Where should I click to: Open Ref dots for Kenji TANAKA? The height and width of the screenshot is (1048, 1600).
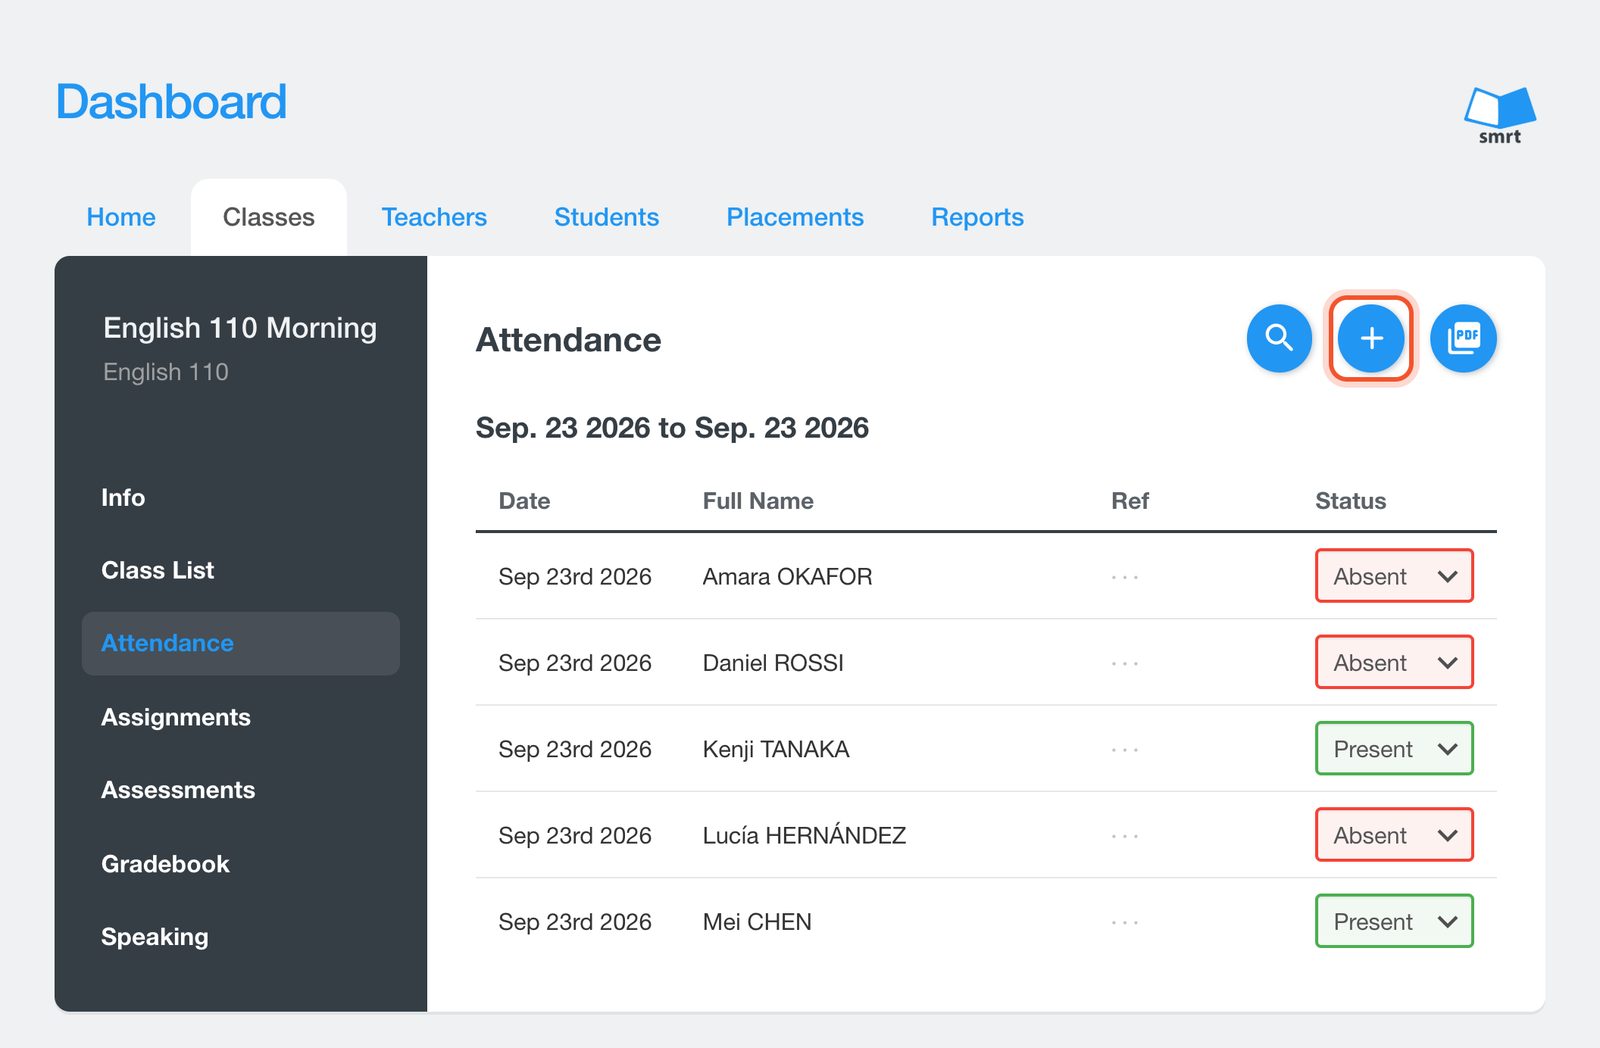point(1125,749)
